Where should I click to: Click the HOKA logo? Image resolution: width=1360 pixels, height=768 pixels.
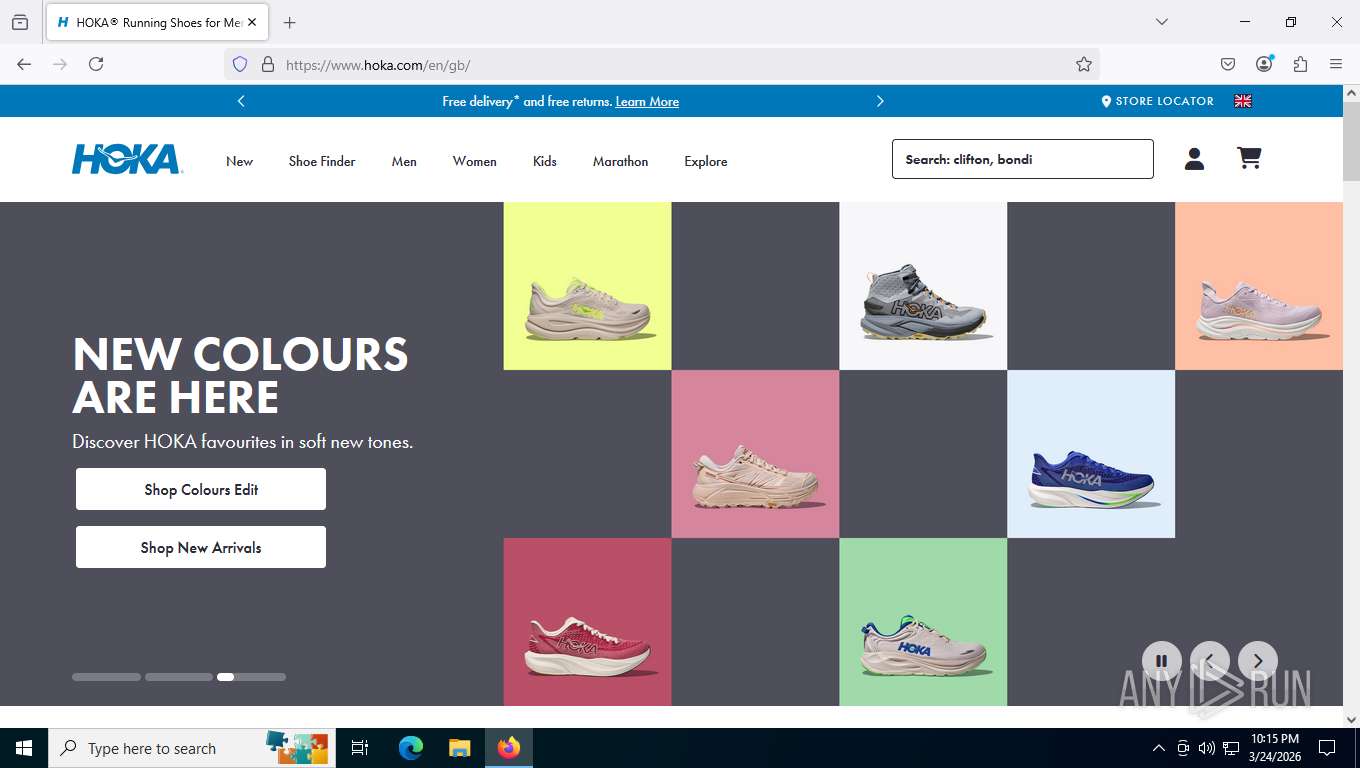(x=126, y=160)
